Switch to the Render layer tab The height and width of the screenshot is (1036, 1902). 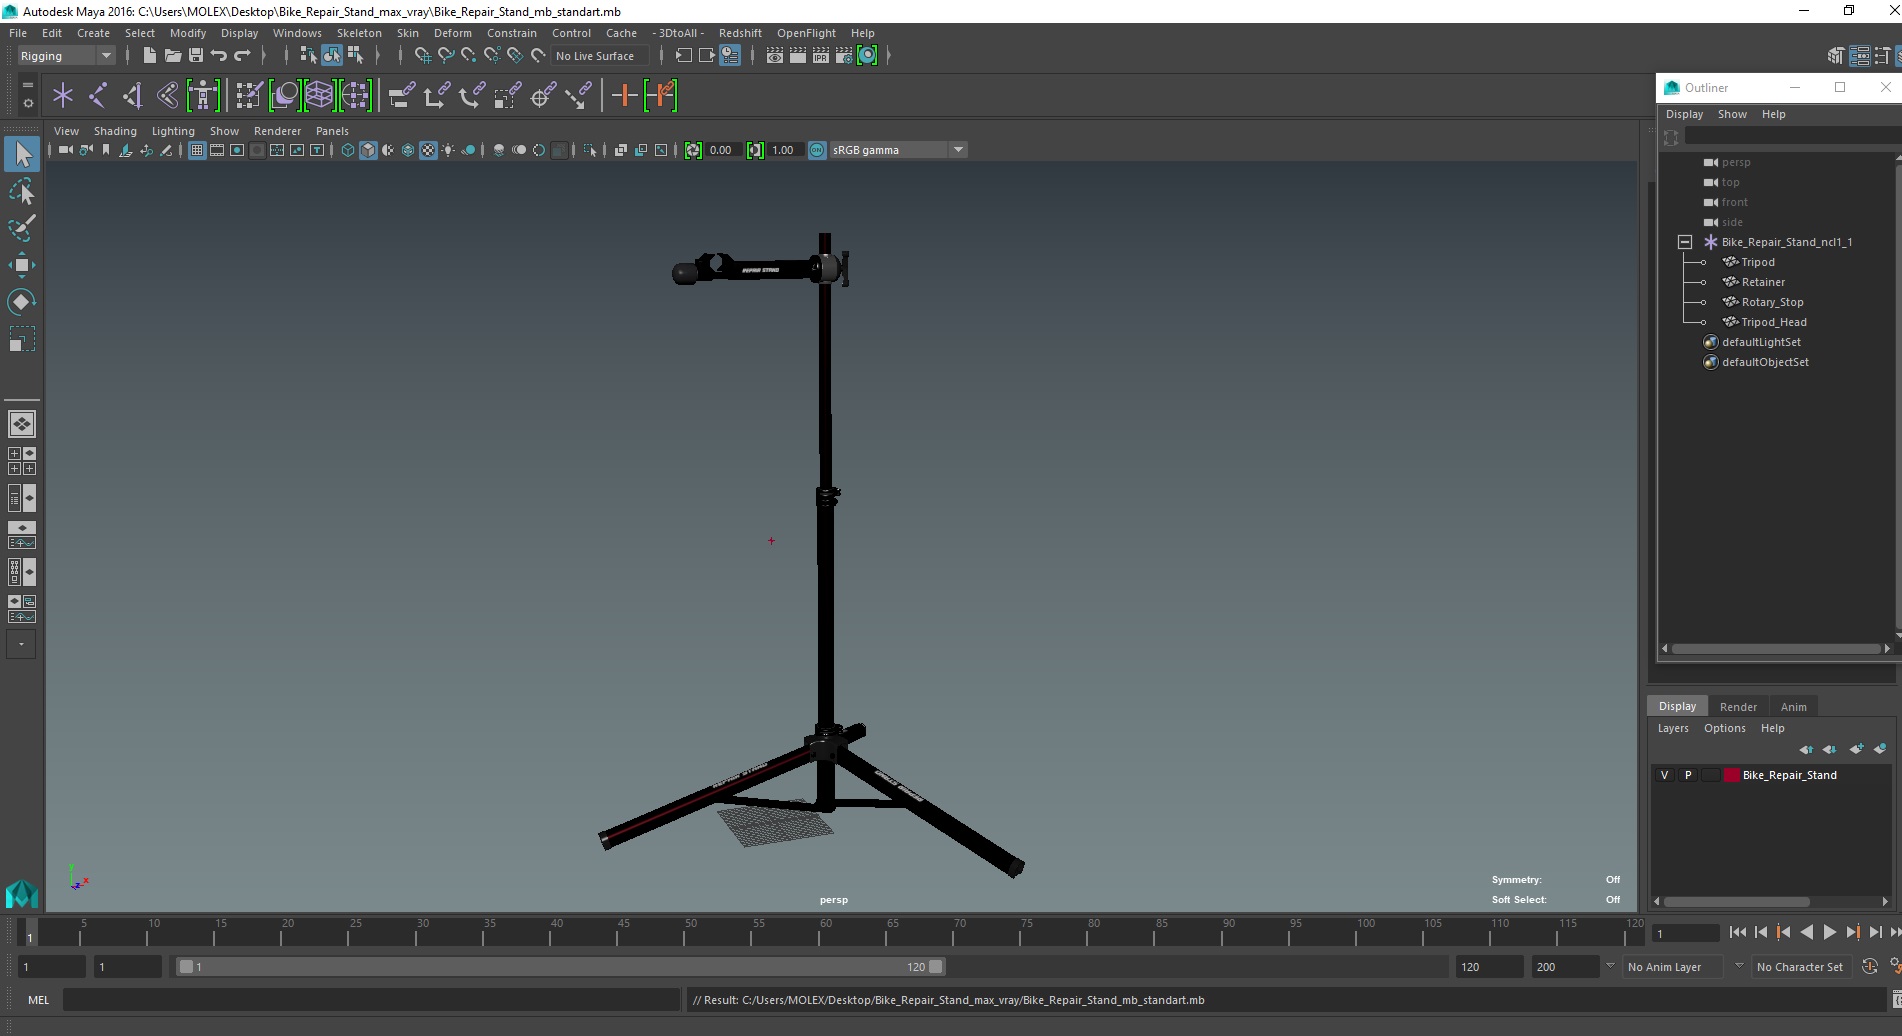(1738, 706)
